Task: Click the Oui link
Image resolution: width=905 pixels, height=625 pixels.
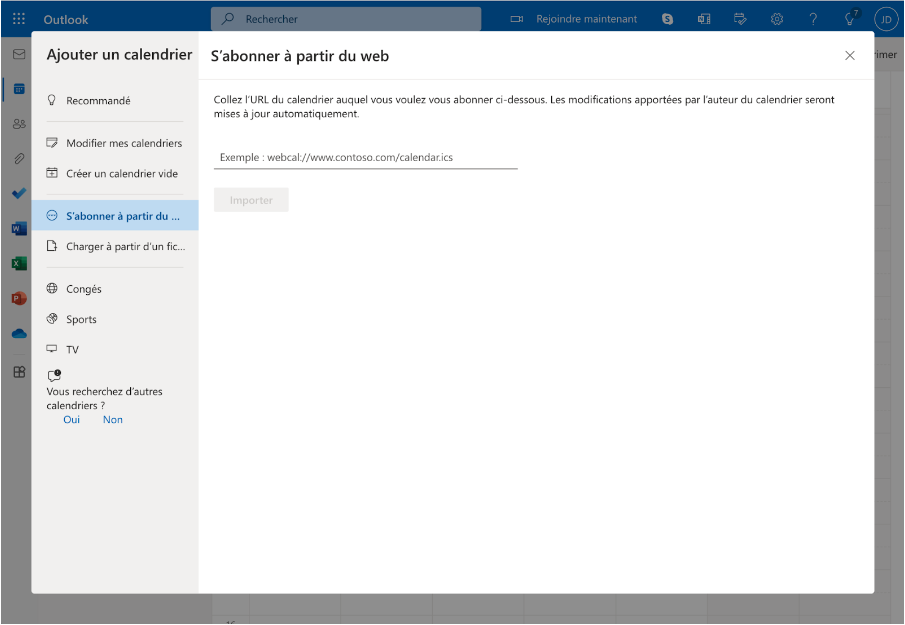Action: tap(72, 420)
